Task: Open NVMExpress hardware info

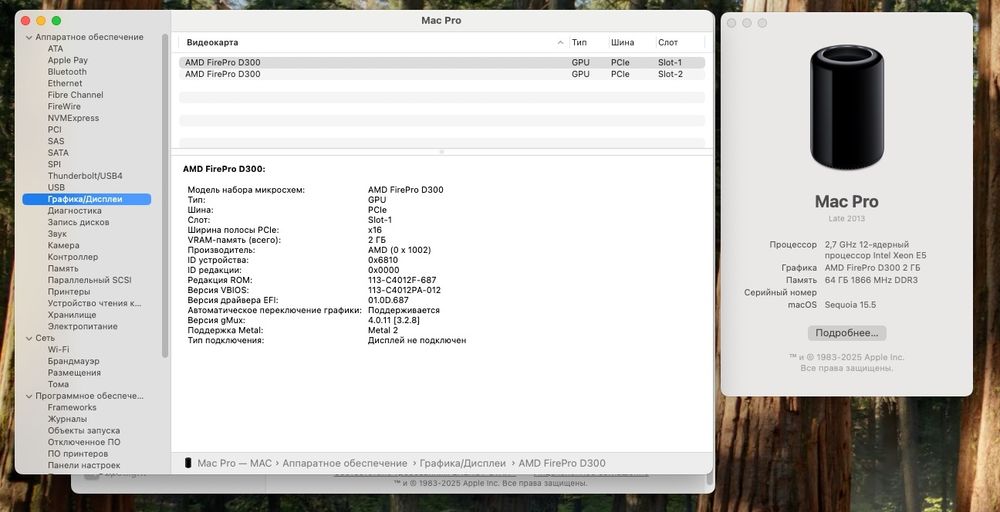Action: click(x=73, y=118)
